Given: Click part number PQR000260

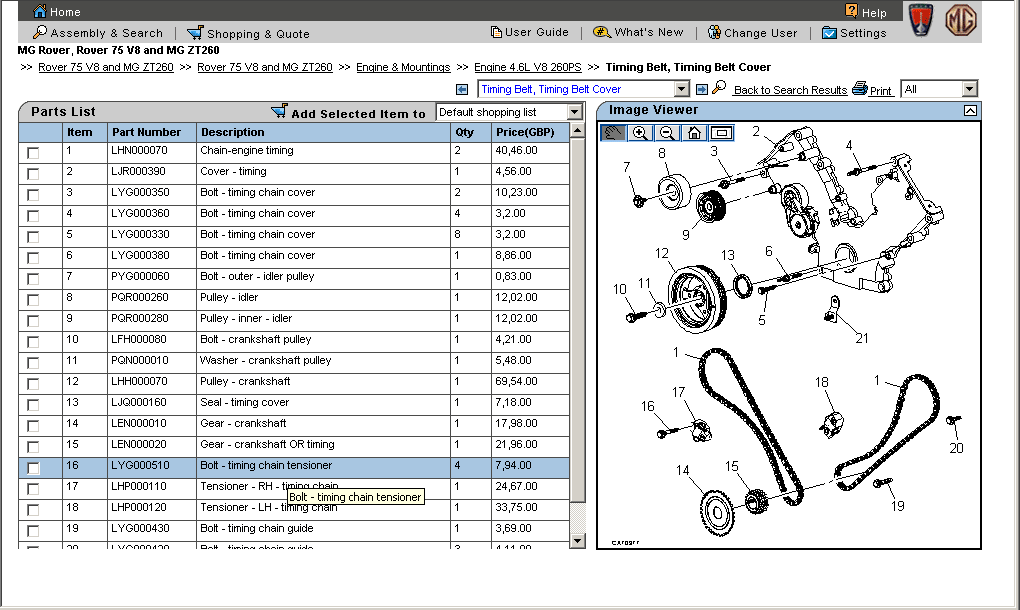Looking at the screenshot, I should coord(139,297).
